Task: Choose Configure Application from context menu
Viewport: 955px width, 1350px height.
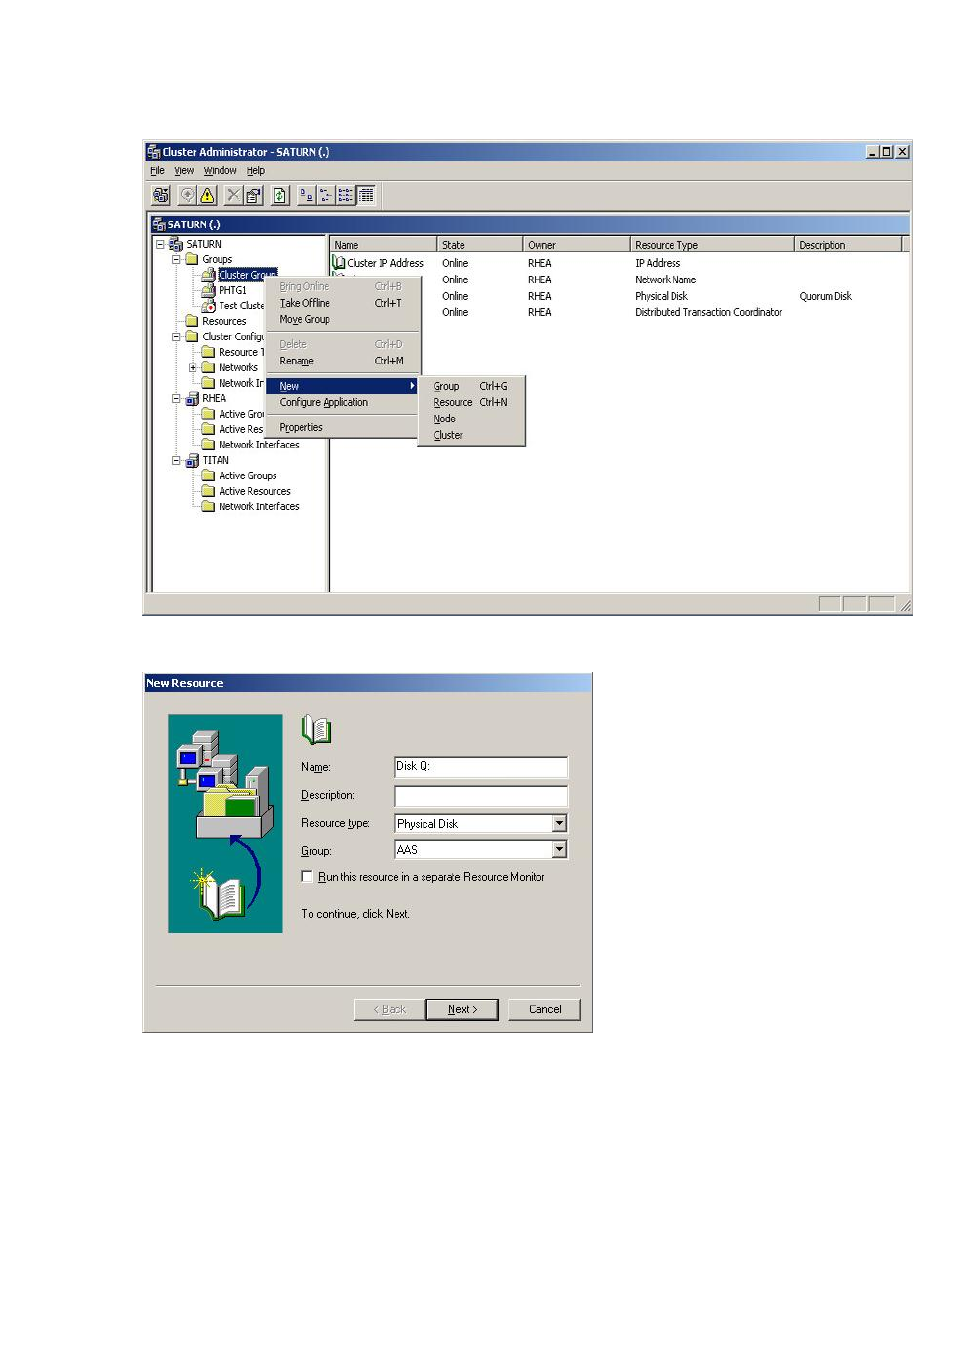Action: point(343,402)
